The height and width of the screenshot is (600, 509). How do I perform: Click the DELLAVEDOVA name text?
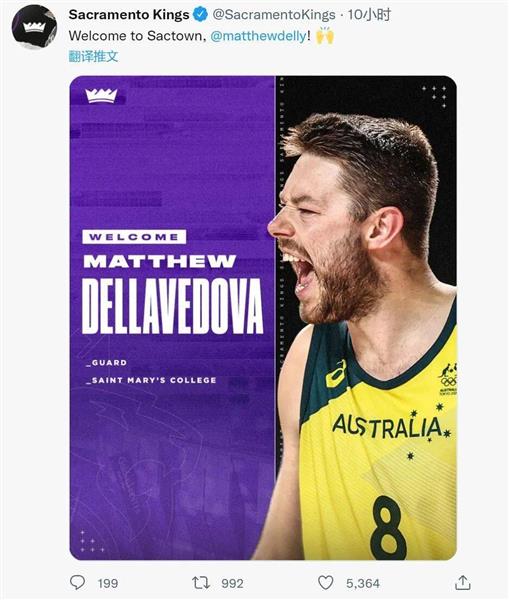coord(173,306)
